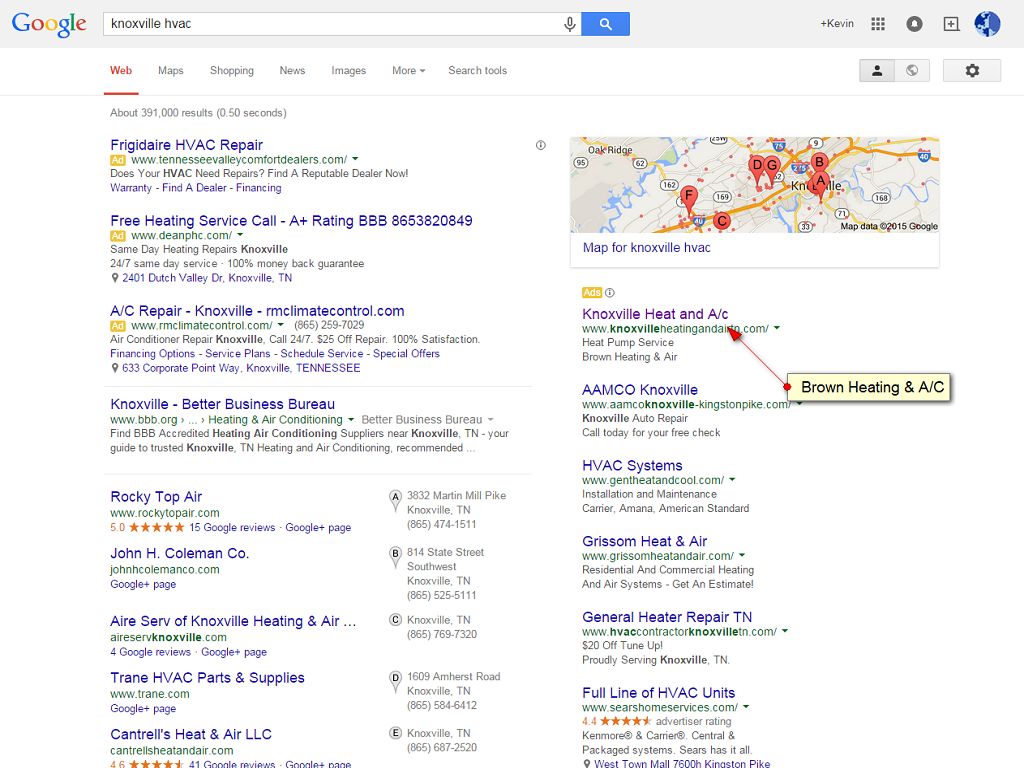The image size is (1024, 768).
Task: Click +Kevin profile link
Action: click(x=837, y=24)
